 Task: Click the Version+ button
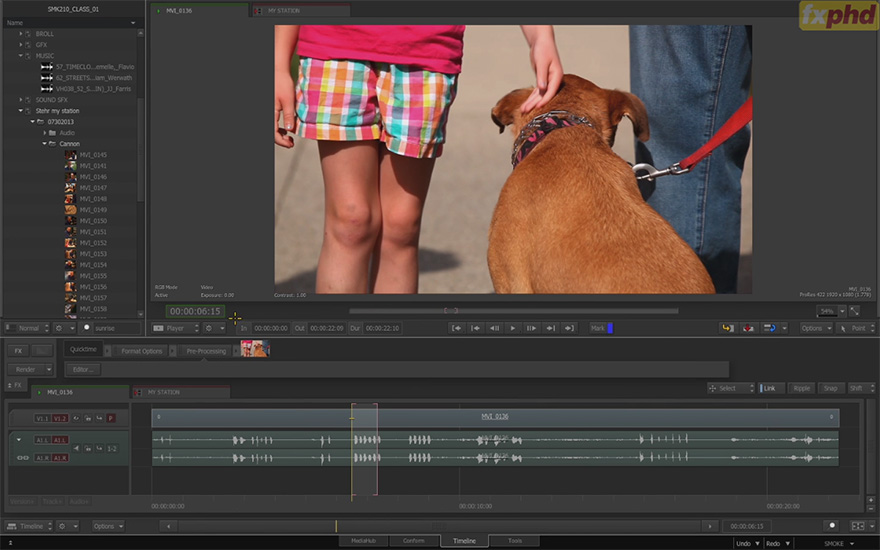click(22, 501)
